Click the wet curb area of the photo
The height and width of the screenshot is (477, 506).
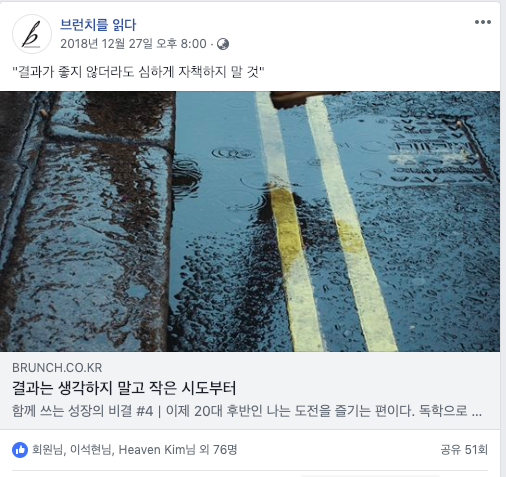click(100, 221)
